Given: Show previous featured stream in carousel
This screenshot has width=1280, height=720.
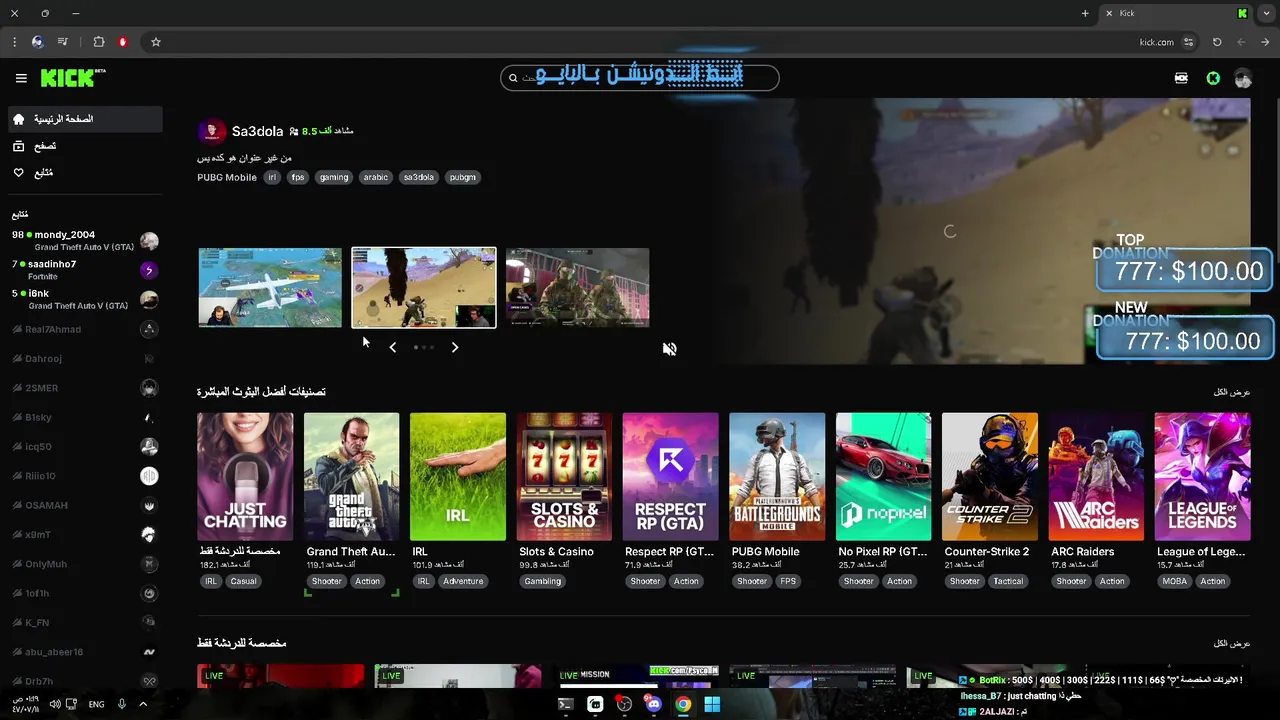Looking at the screenshot, I should click(392, 347).
